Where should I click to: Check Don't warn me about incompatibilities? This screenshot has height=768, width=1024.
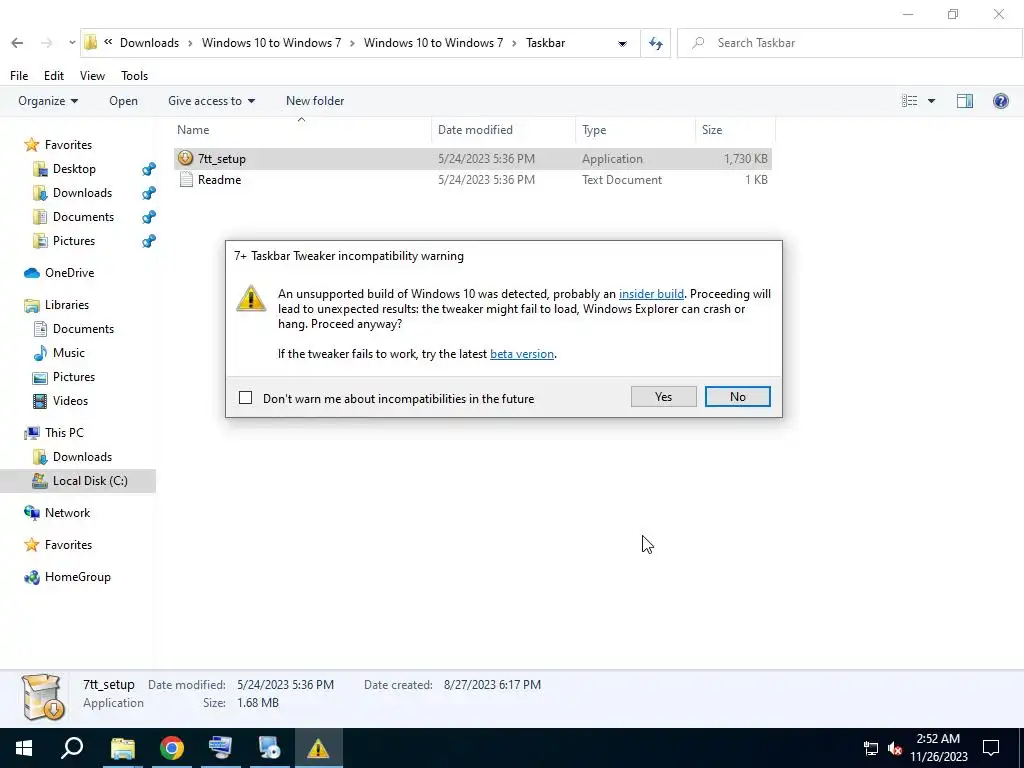[246, 398]
